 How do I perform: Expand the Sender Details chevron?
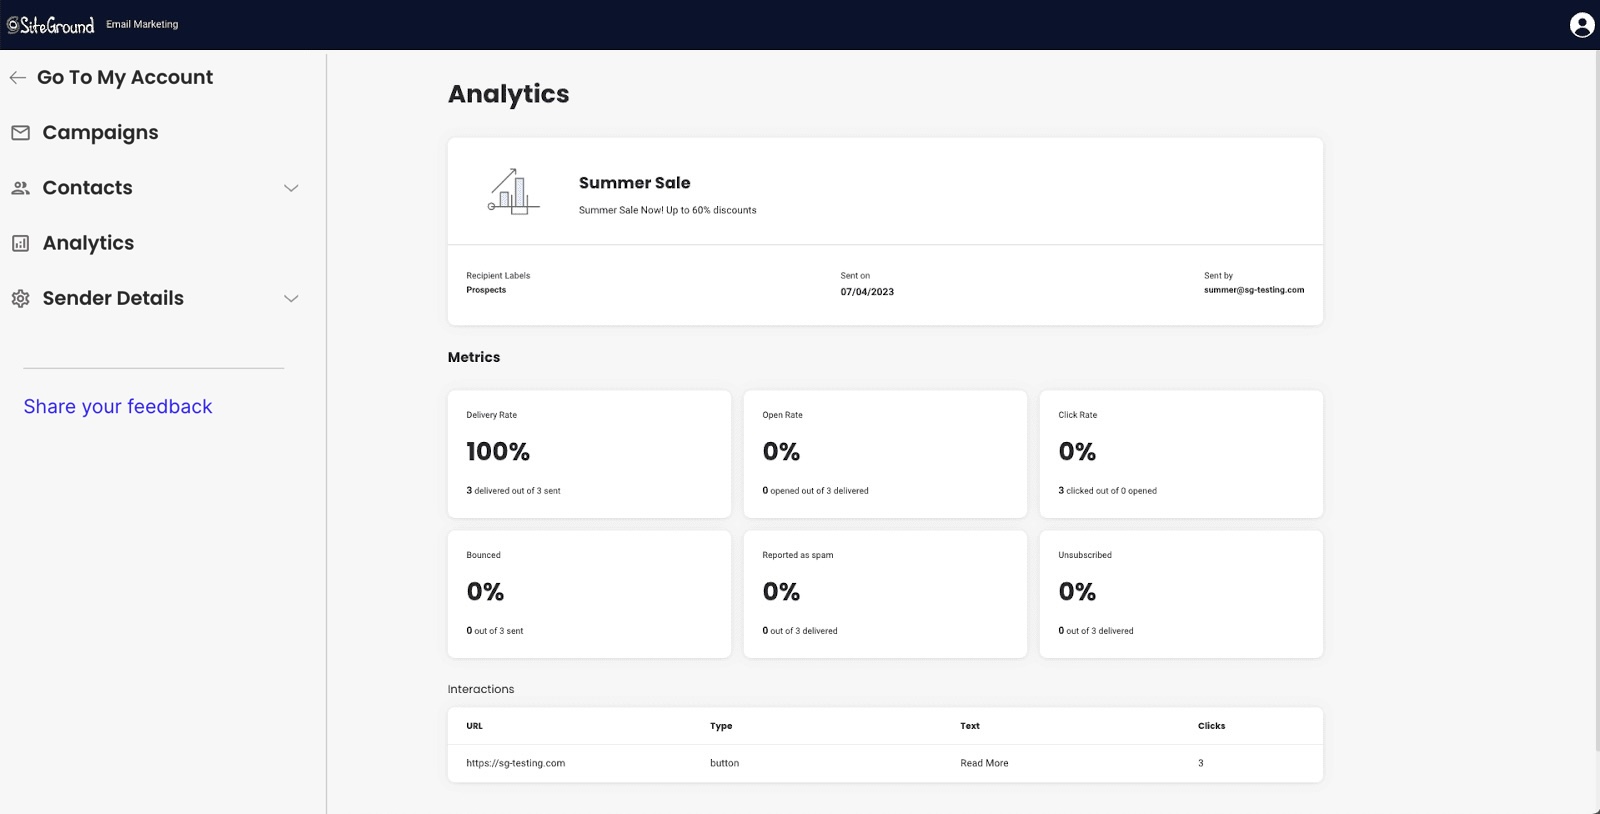291,298
